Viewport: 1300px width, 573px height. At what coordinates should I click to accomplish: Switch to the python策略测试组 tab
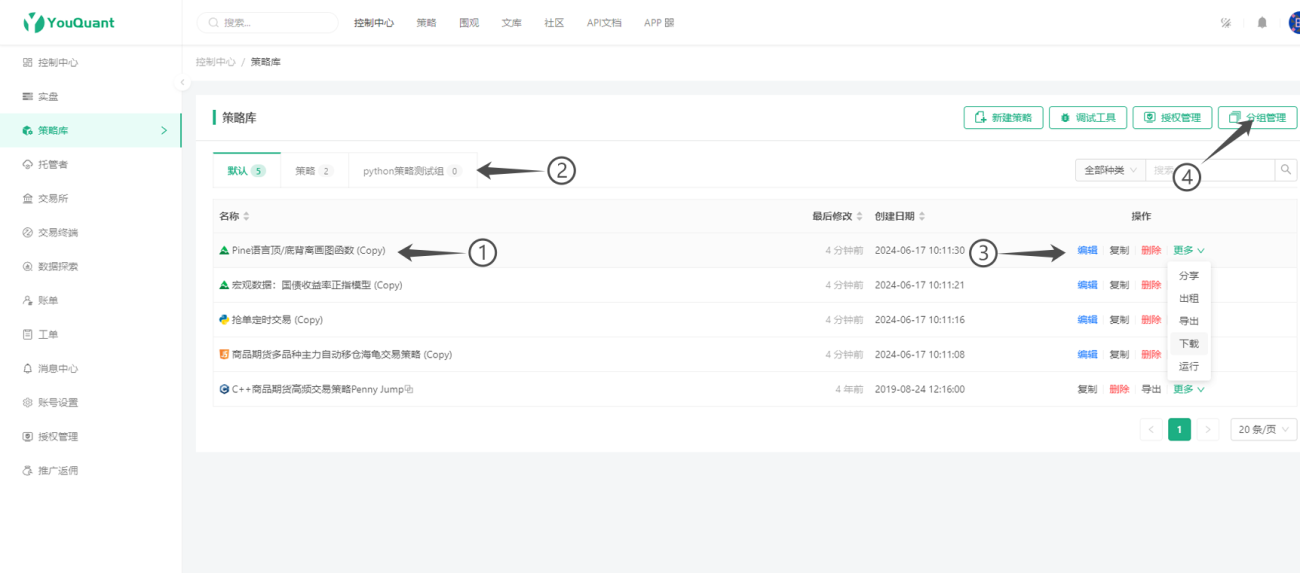412,171
